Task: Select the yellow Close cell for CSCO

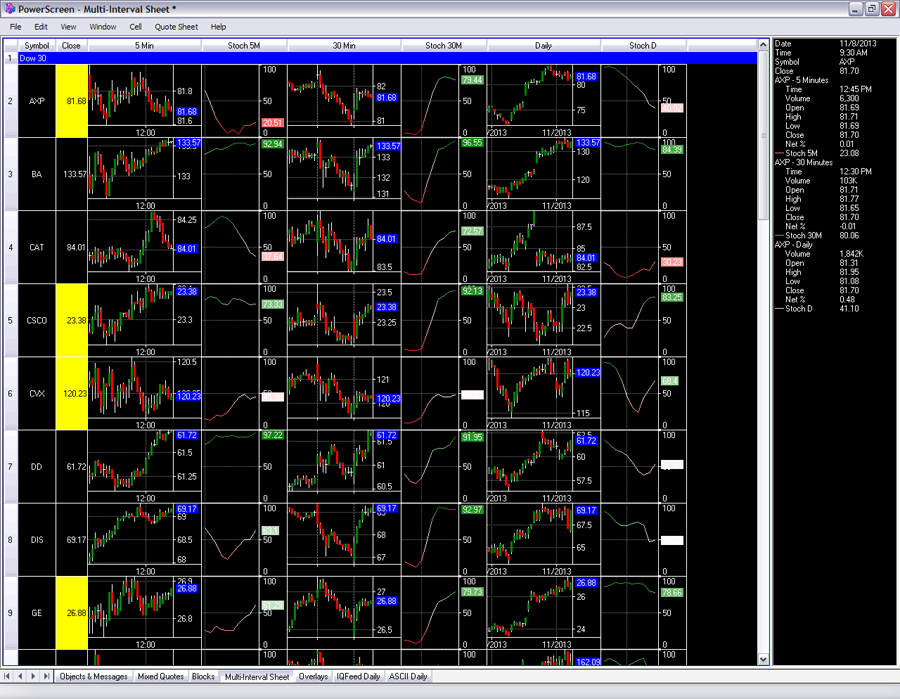Action: [71, 320]
